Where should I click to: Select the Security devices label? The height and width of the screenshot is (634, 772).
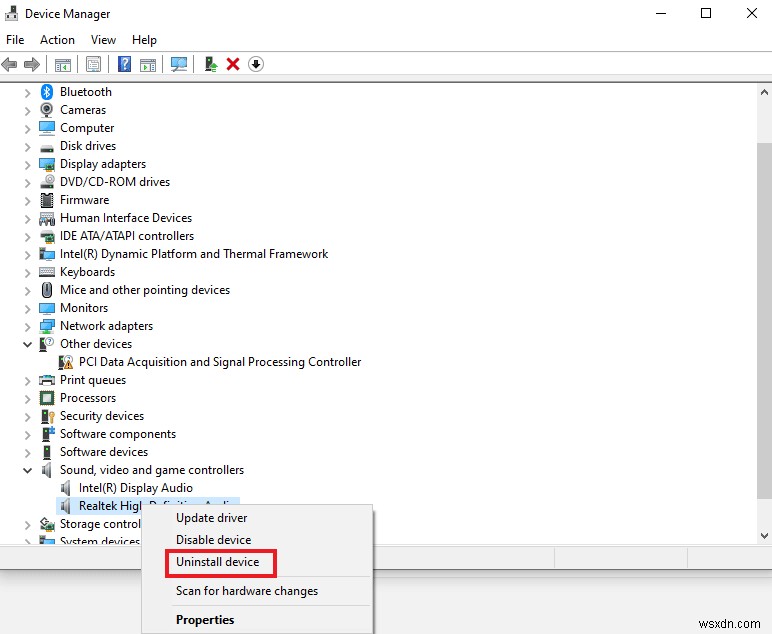coord(102,416)
